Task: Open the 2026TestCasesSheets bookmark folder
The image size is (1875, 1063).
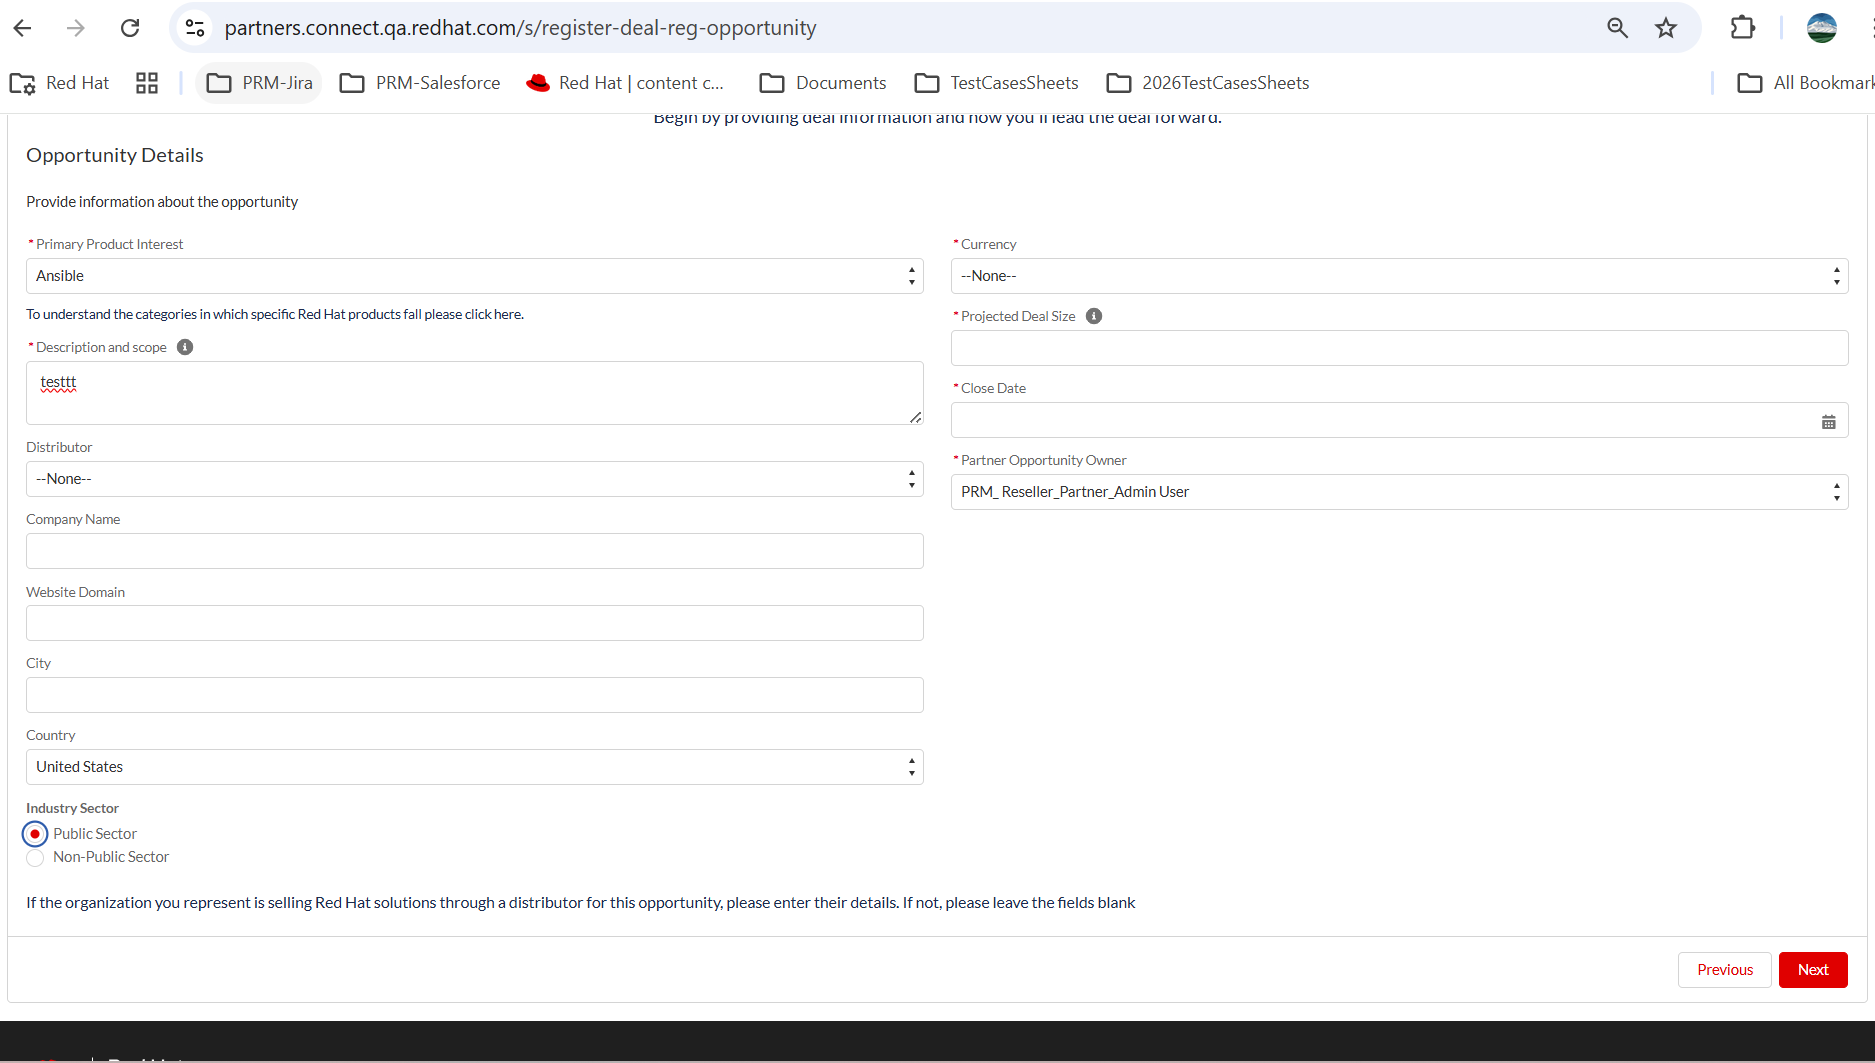Action: click(x=1208, y=83)
